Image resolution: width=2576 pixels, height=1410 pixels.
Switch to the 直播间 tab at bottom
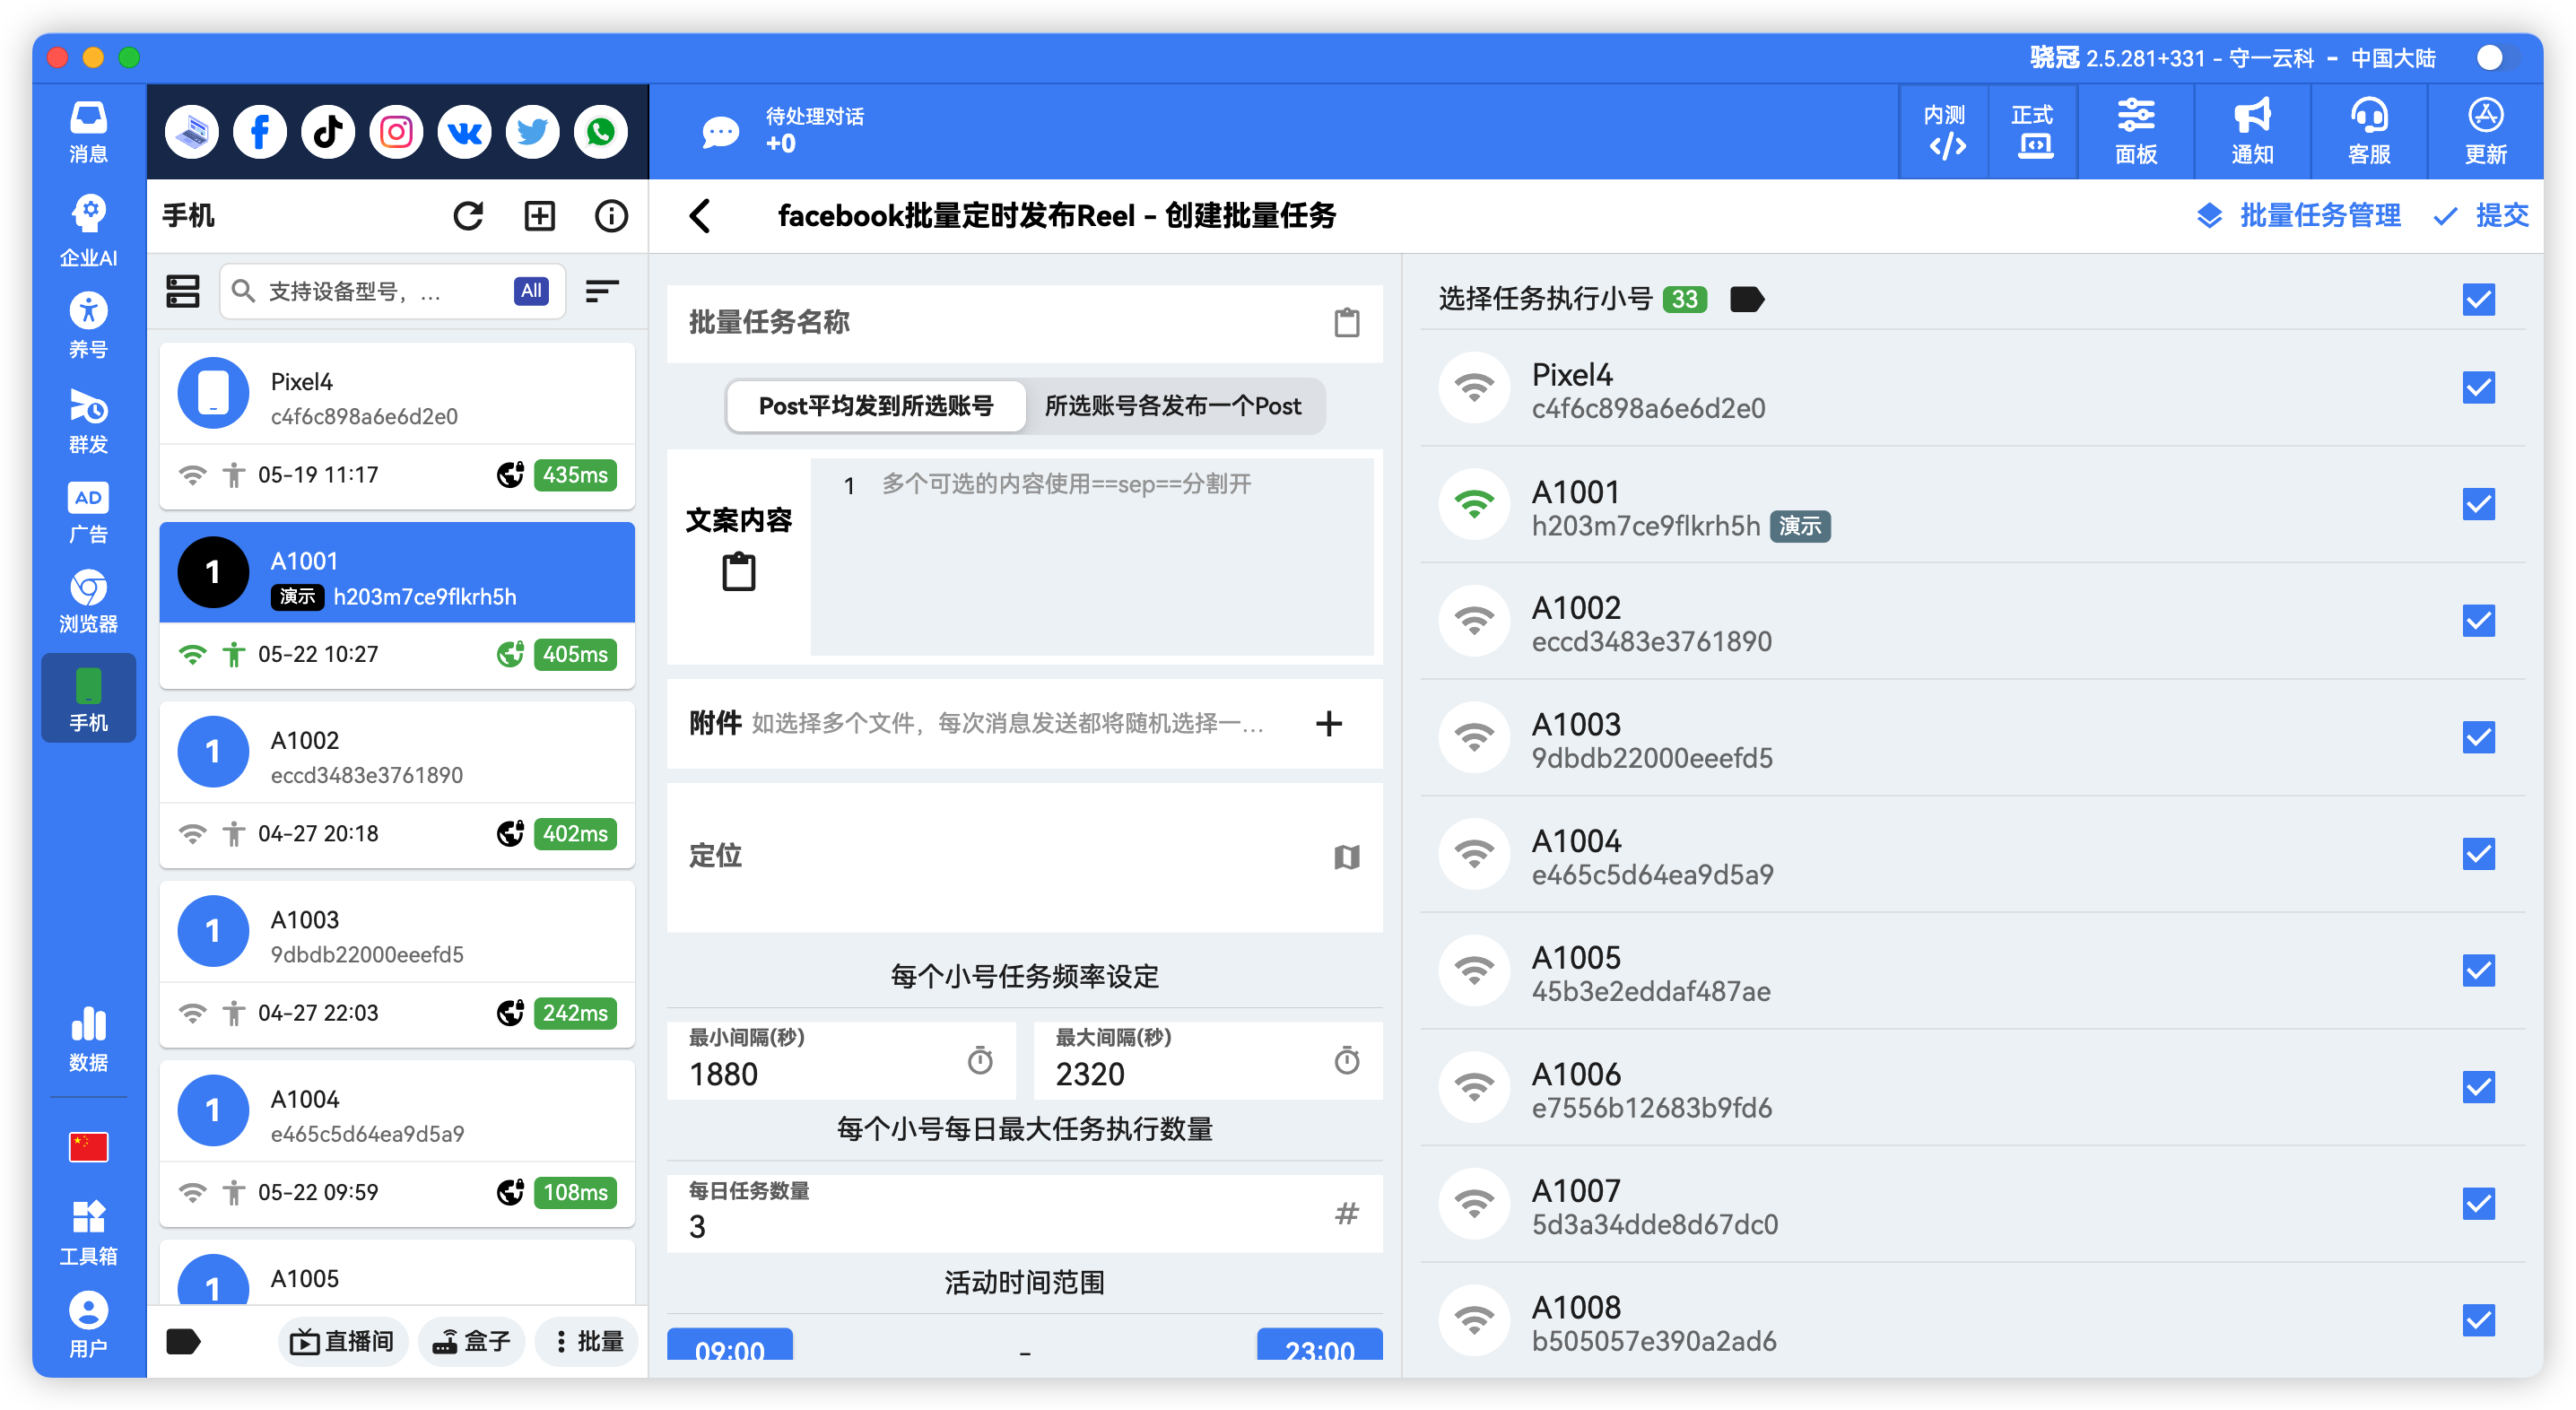pos(342,1341)
